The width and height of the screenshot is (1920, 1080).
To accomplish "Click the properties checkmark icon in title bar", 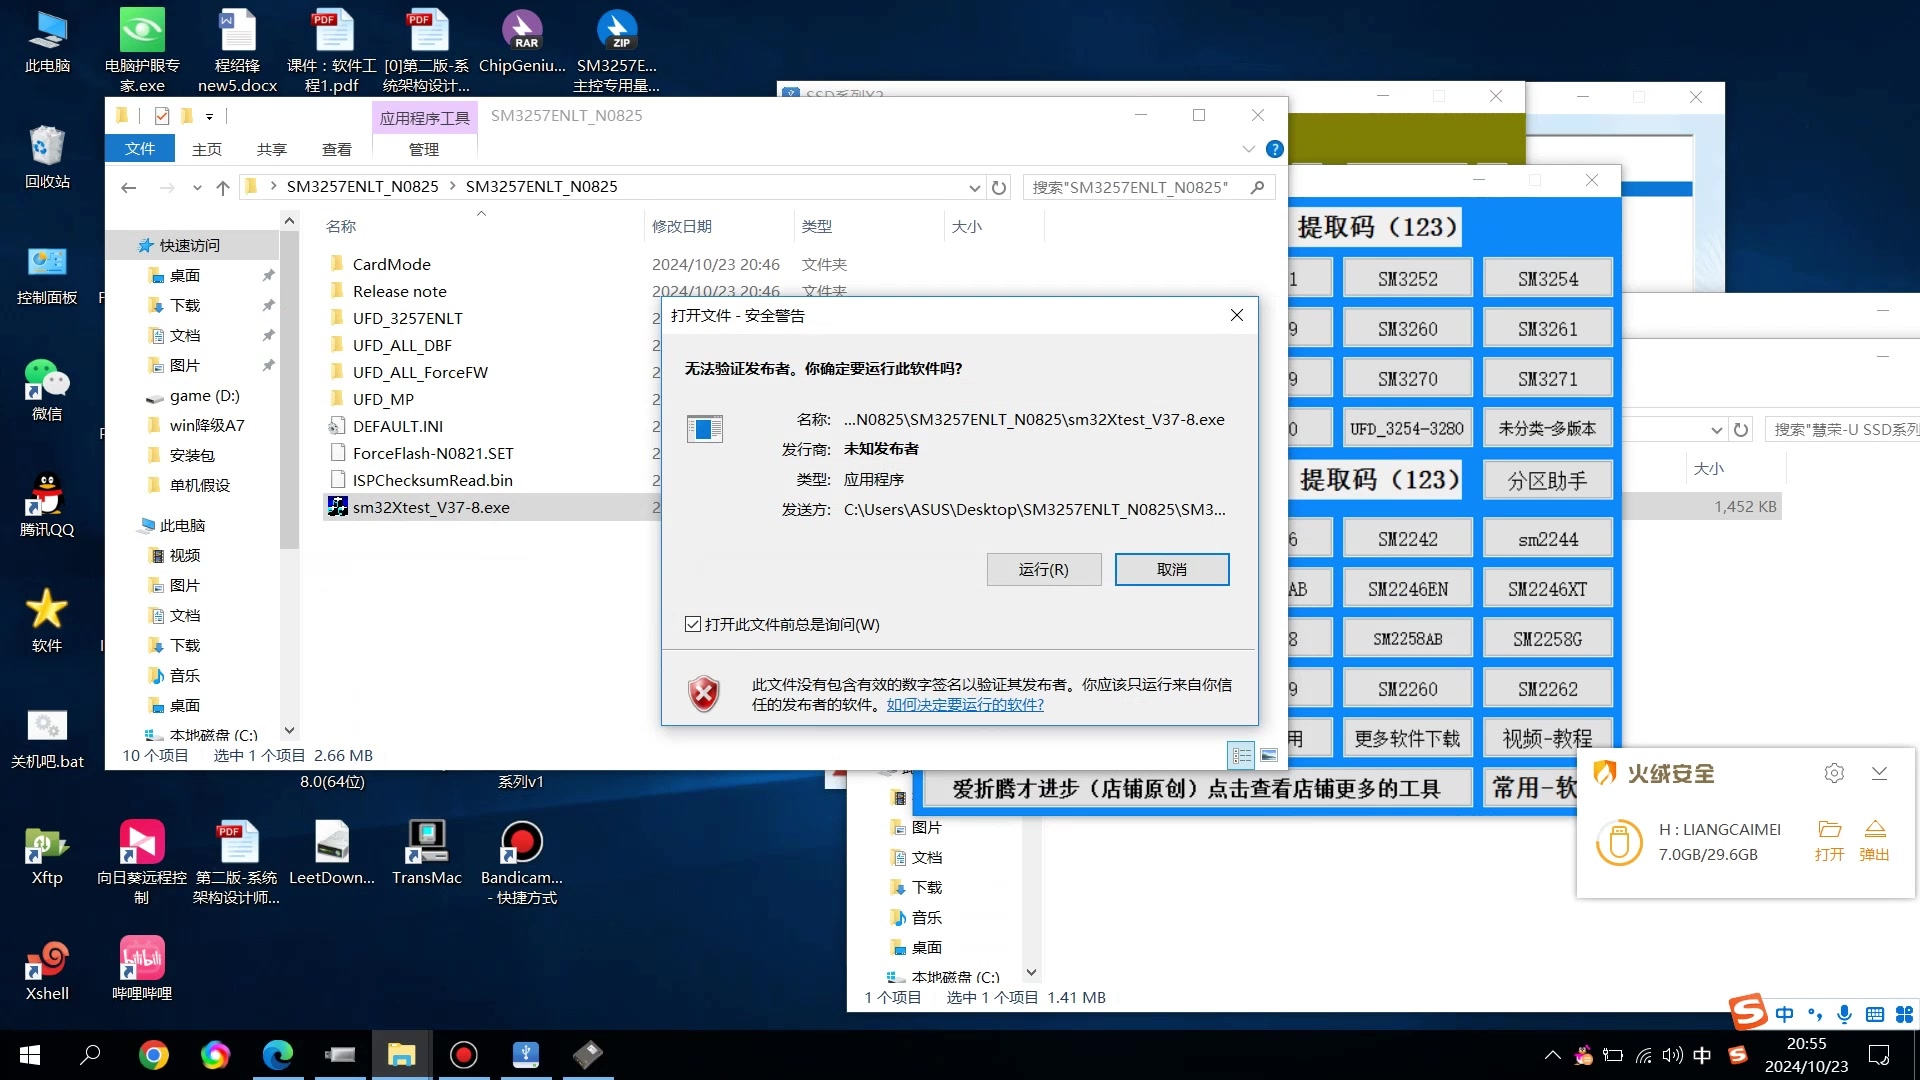I will click(x=161, y=116).
